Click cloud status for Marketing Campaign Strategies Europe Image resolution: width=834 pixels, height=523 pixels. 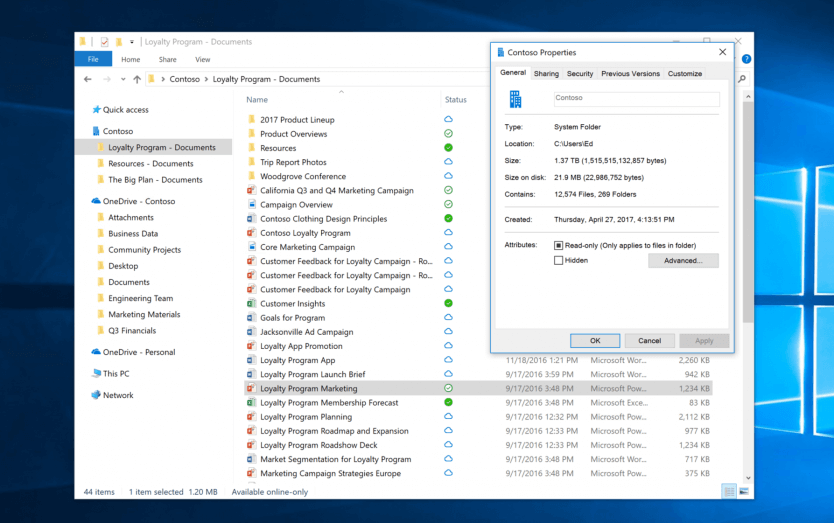coord(448,473)
